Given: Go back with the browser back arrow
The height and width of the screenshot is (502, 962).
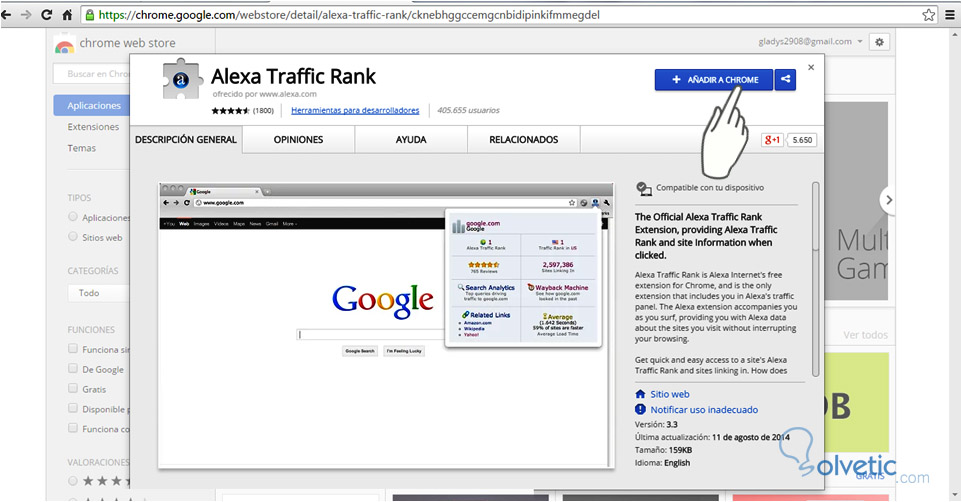Looking at the screenshot, I should 7,15.
